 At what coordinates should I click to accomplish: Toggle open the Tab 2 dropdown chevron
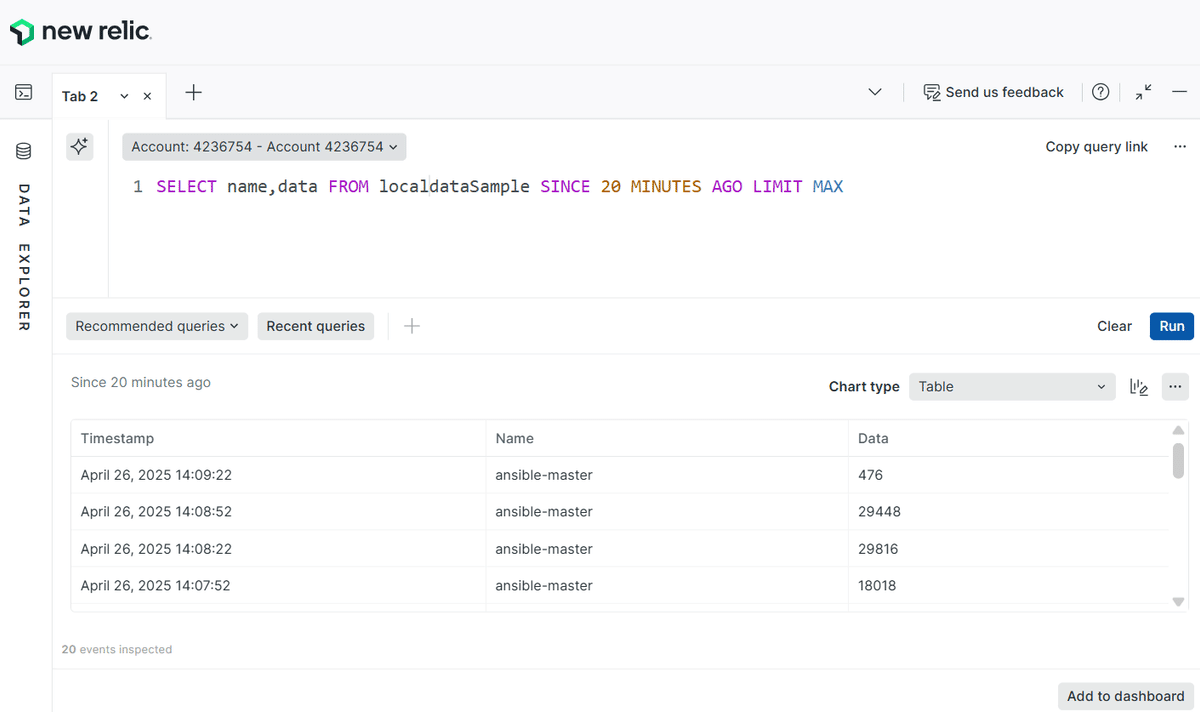(123, 96)
